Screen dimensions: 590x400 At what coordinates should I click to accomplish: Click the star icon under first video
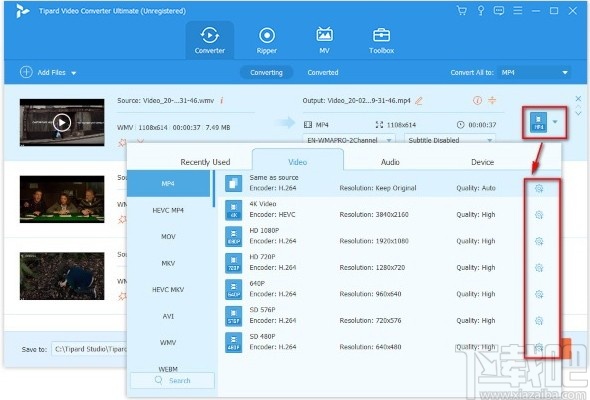tap(122, 143)
